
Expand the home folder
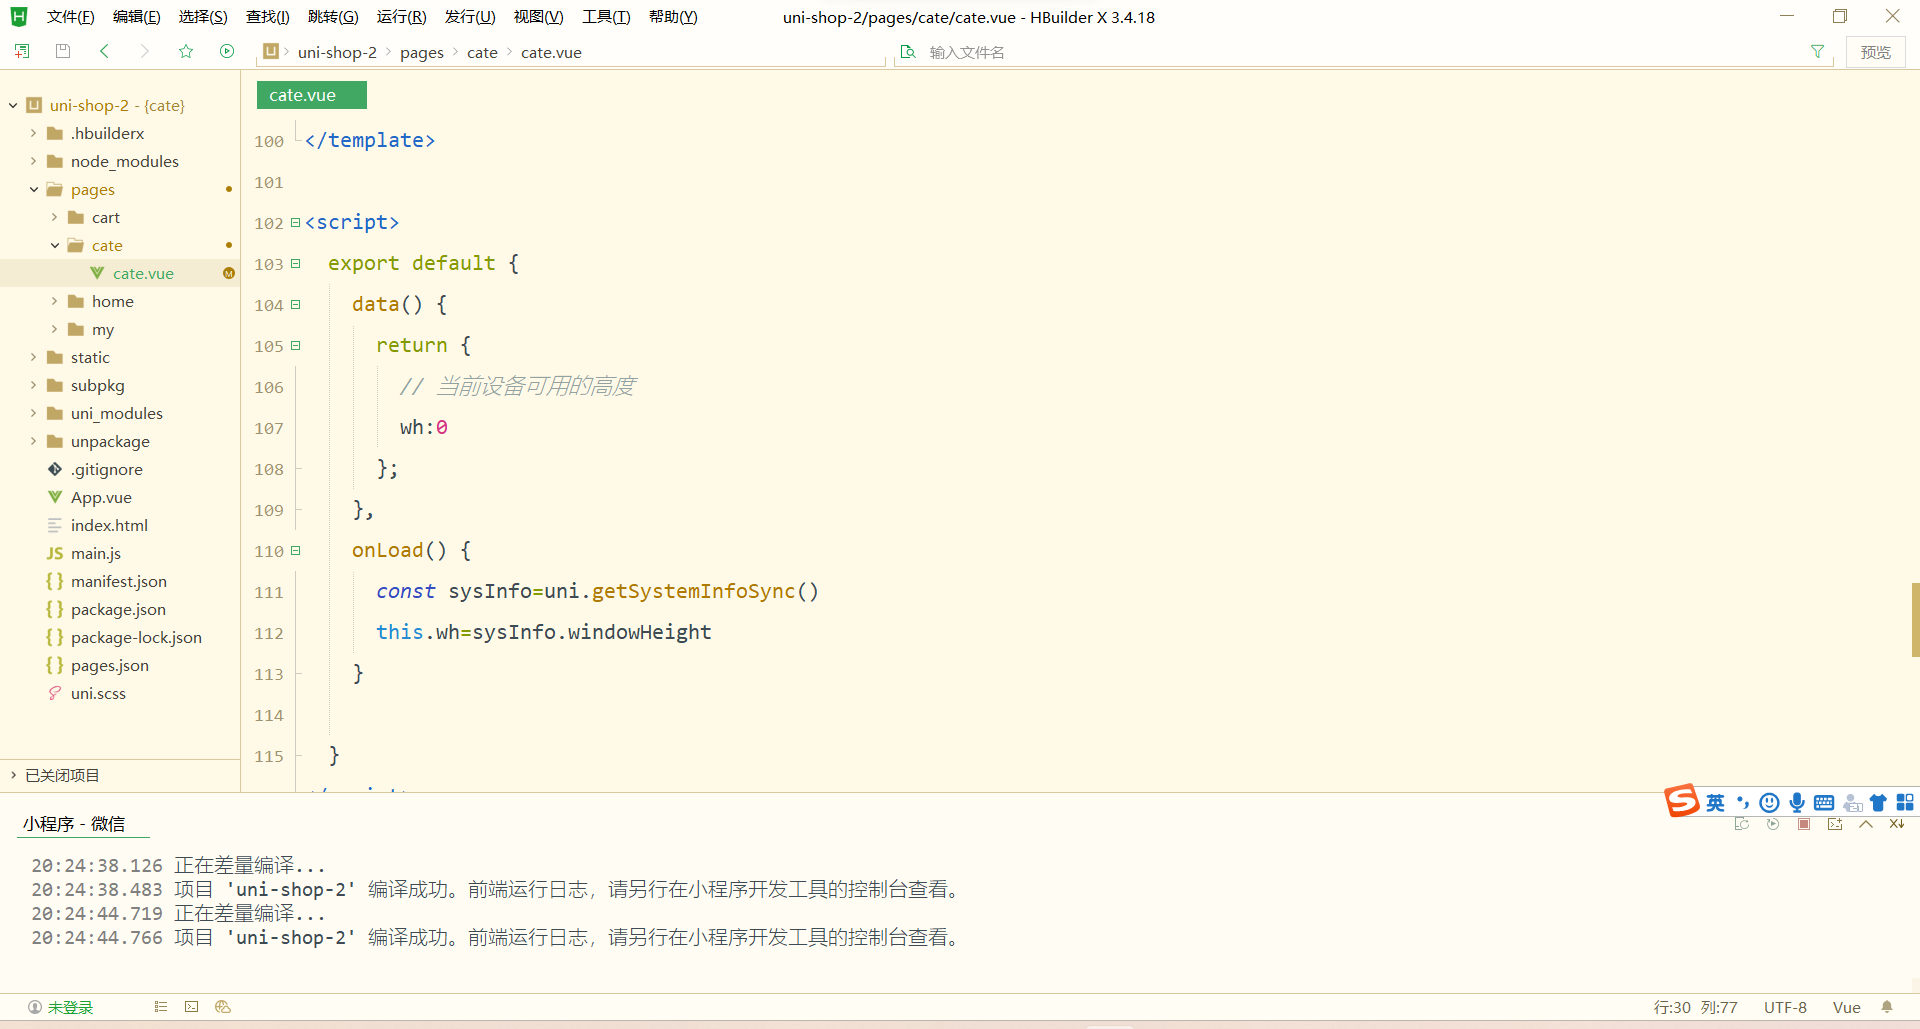54,301
